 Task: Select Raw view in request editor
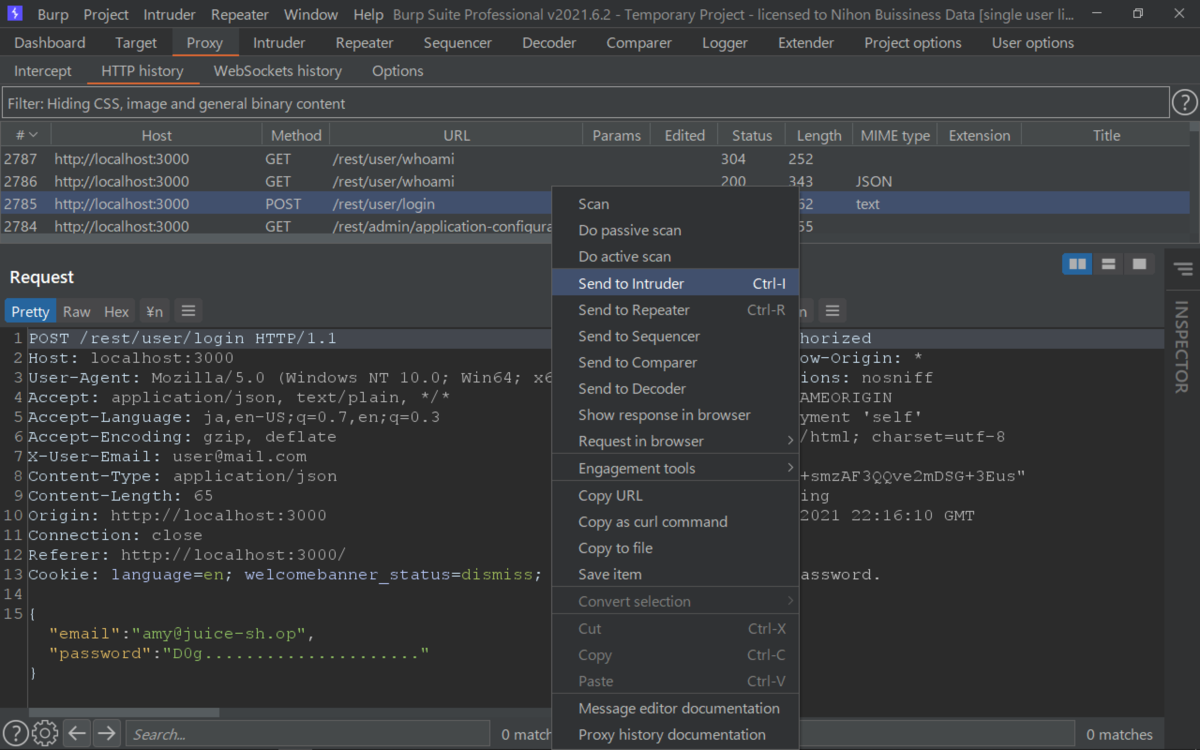(x=76, y=311)
